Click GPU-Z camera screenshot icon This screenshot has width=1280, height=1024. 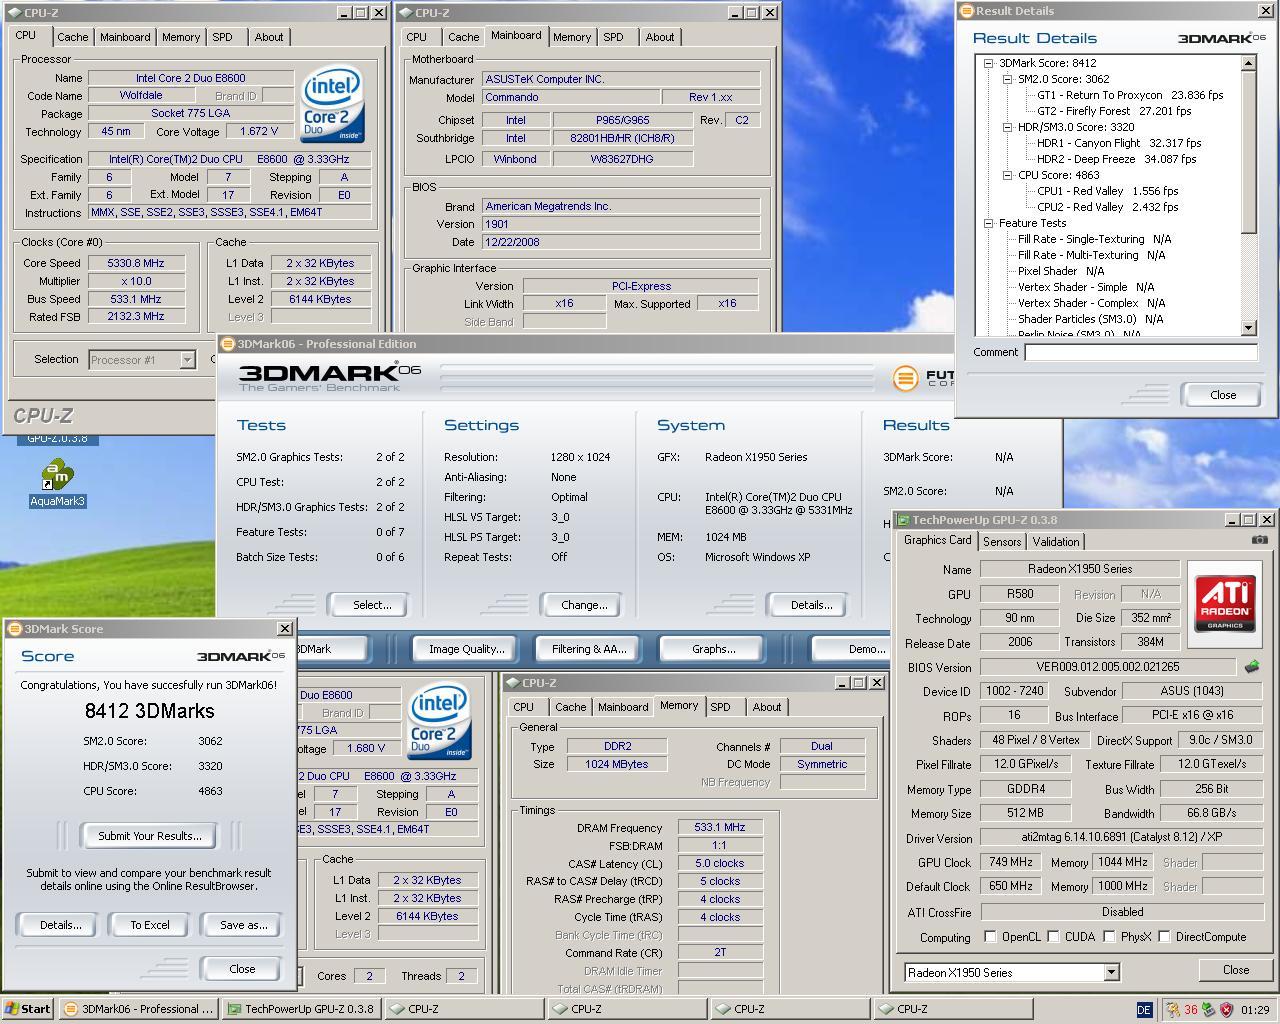[1259, 540]
